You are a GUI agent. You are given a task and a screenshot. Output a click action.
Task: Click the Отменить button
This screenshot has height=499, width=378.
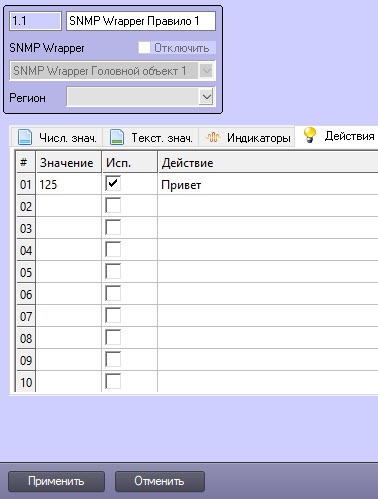(160, 481)
